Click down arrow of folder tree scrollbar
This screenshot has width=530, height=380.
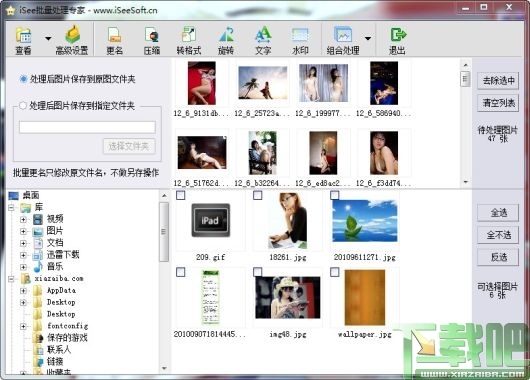pyautogui.click(x=164, y=368)
